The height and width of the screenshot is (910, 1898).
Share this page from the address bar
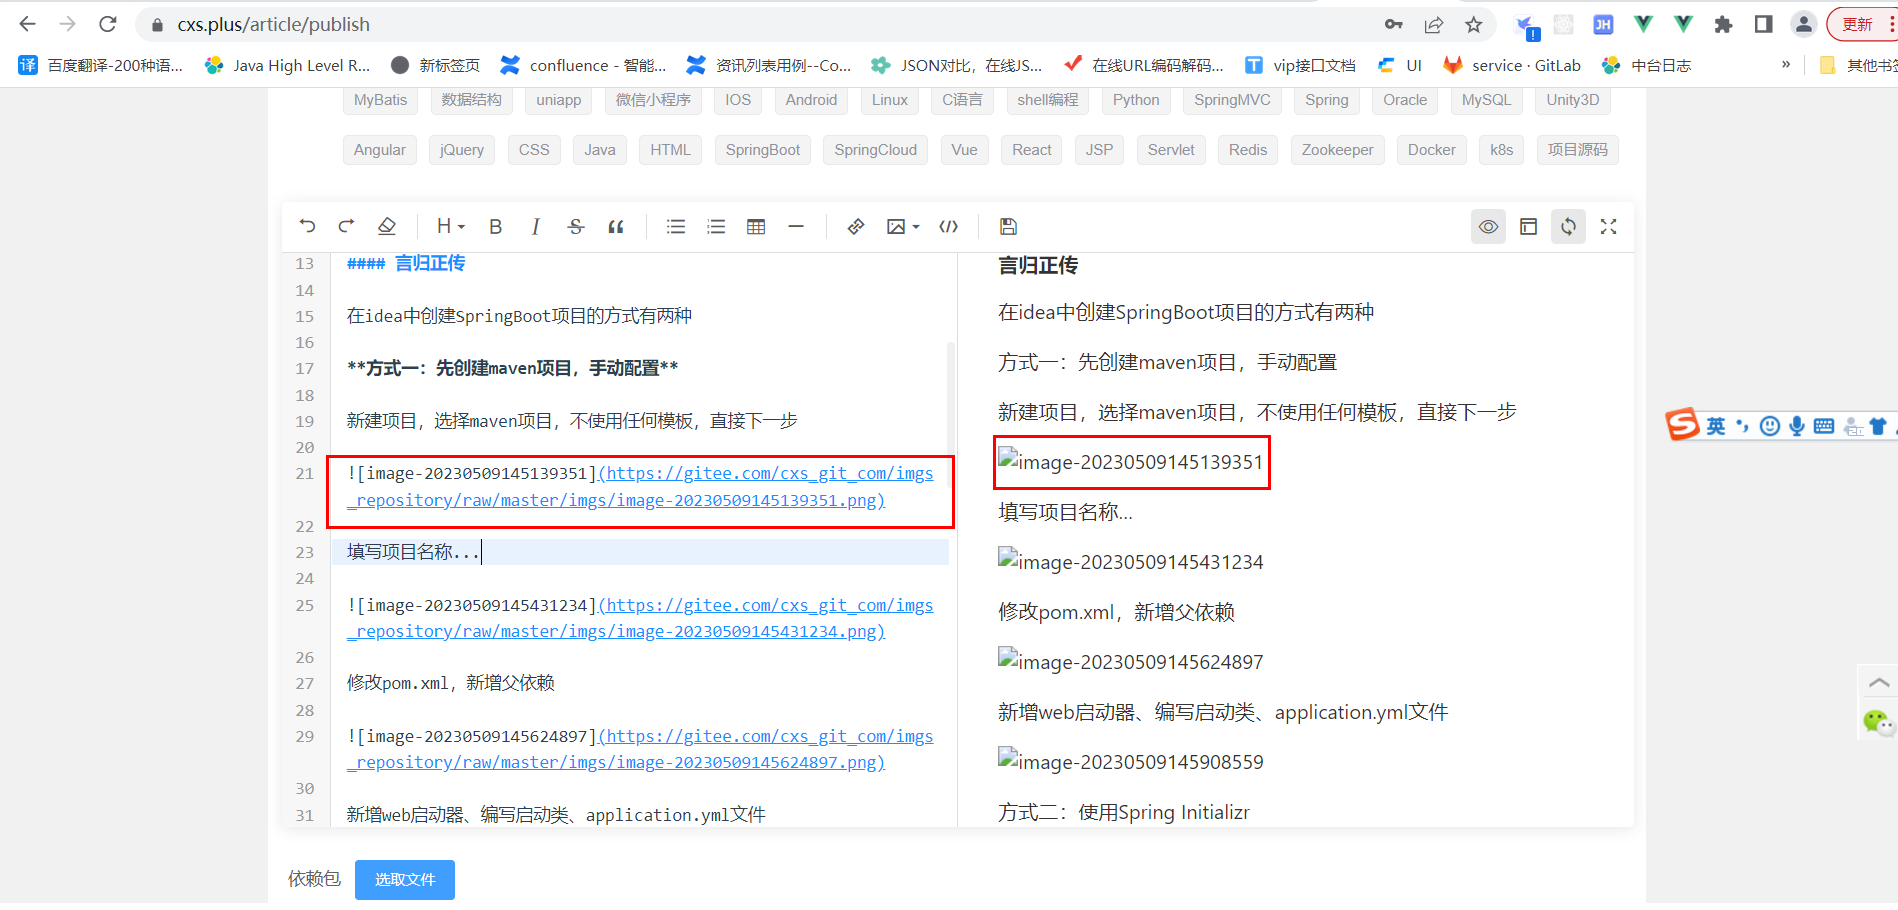click(x=1434, y=25)
